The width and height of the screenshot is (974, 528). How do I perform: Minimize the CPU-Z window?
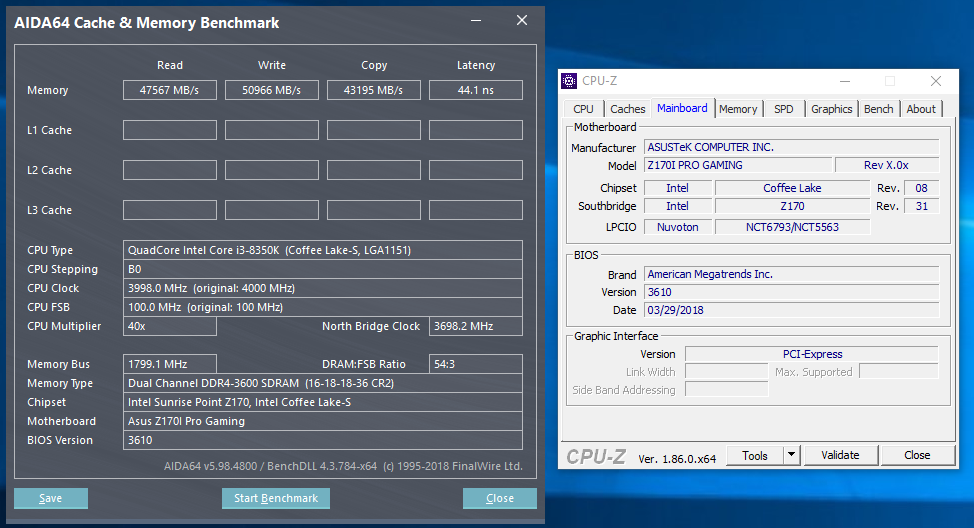tap(845, 81)
